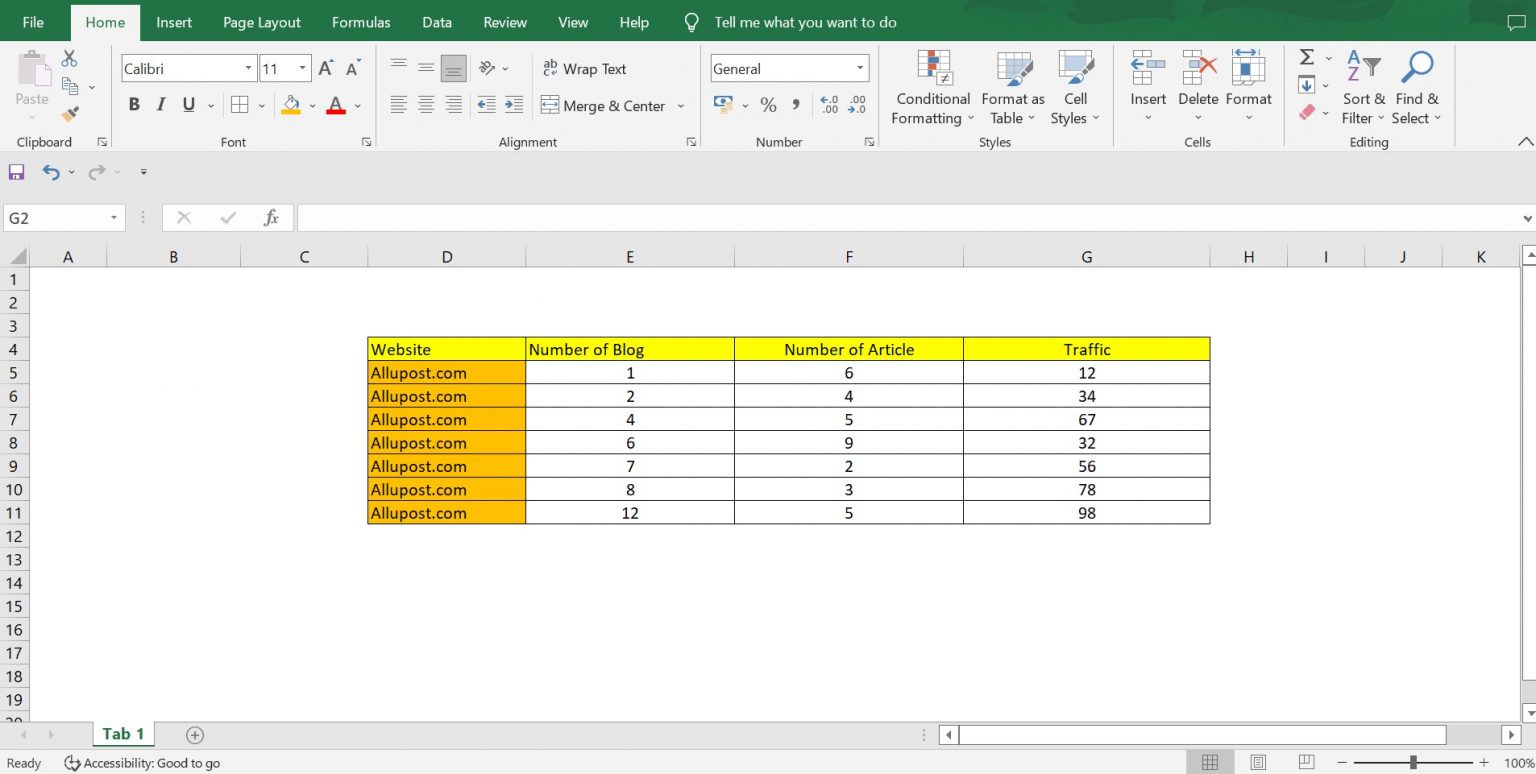Click the Italic formatting icon

161,104
